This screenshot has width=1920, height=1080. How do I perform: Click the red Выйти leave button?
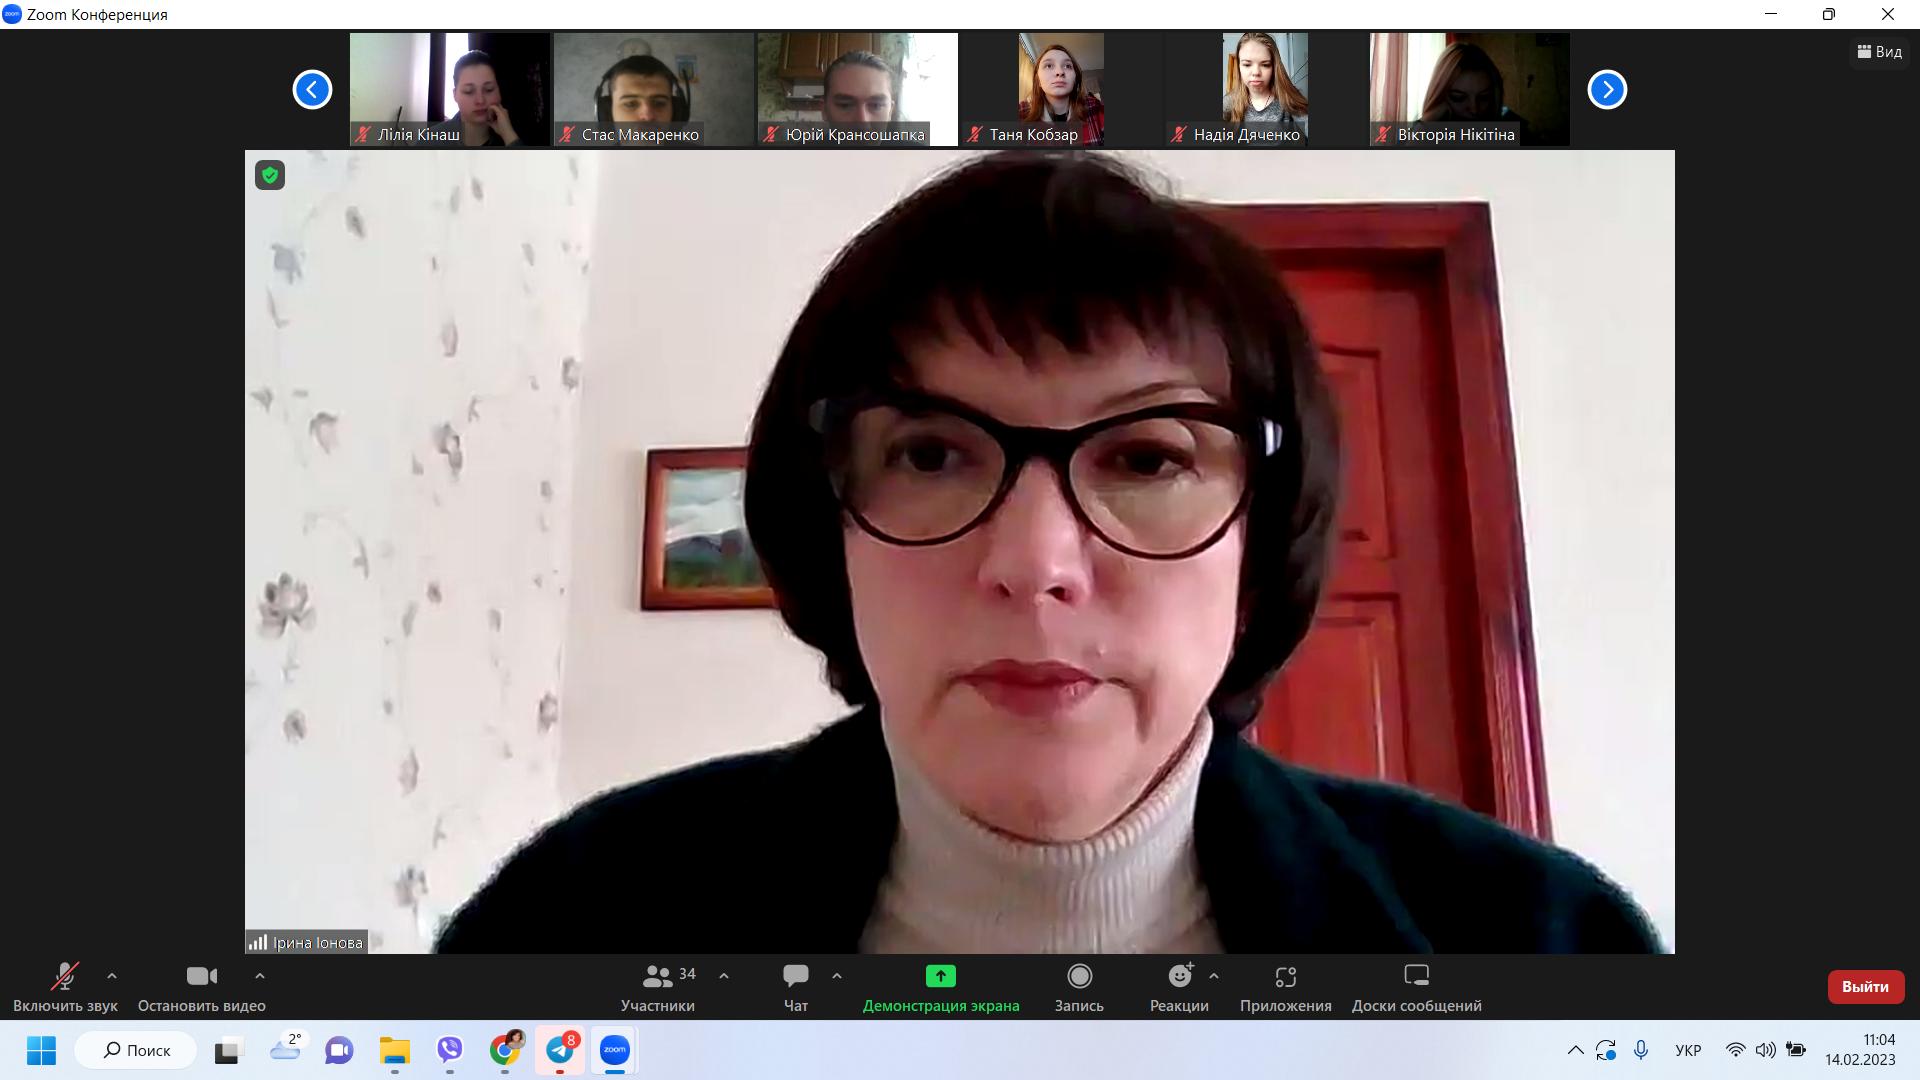(1865, 986)
